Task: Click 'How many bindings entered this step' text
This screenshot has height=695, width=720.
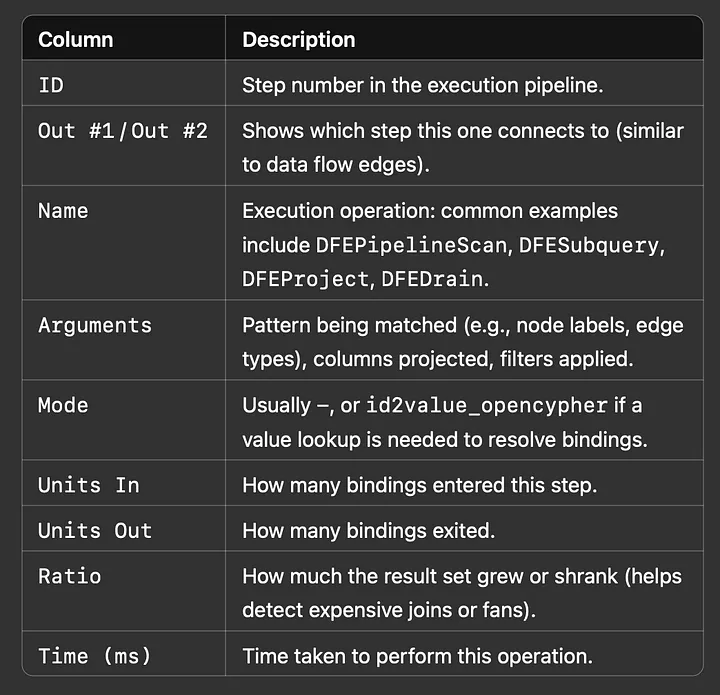Action: point(420,485)
